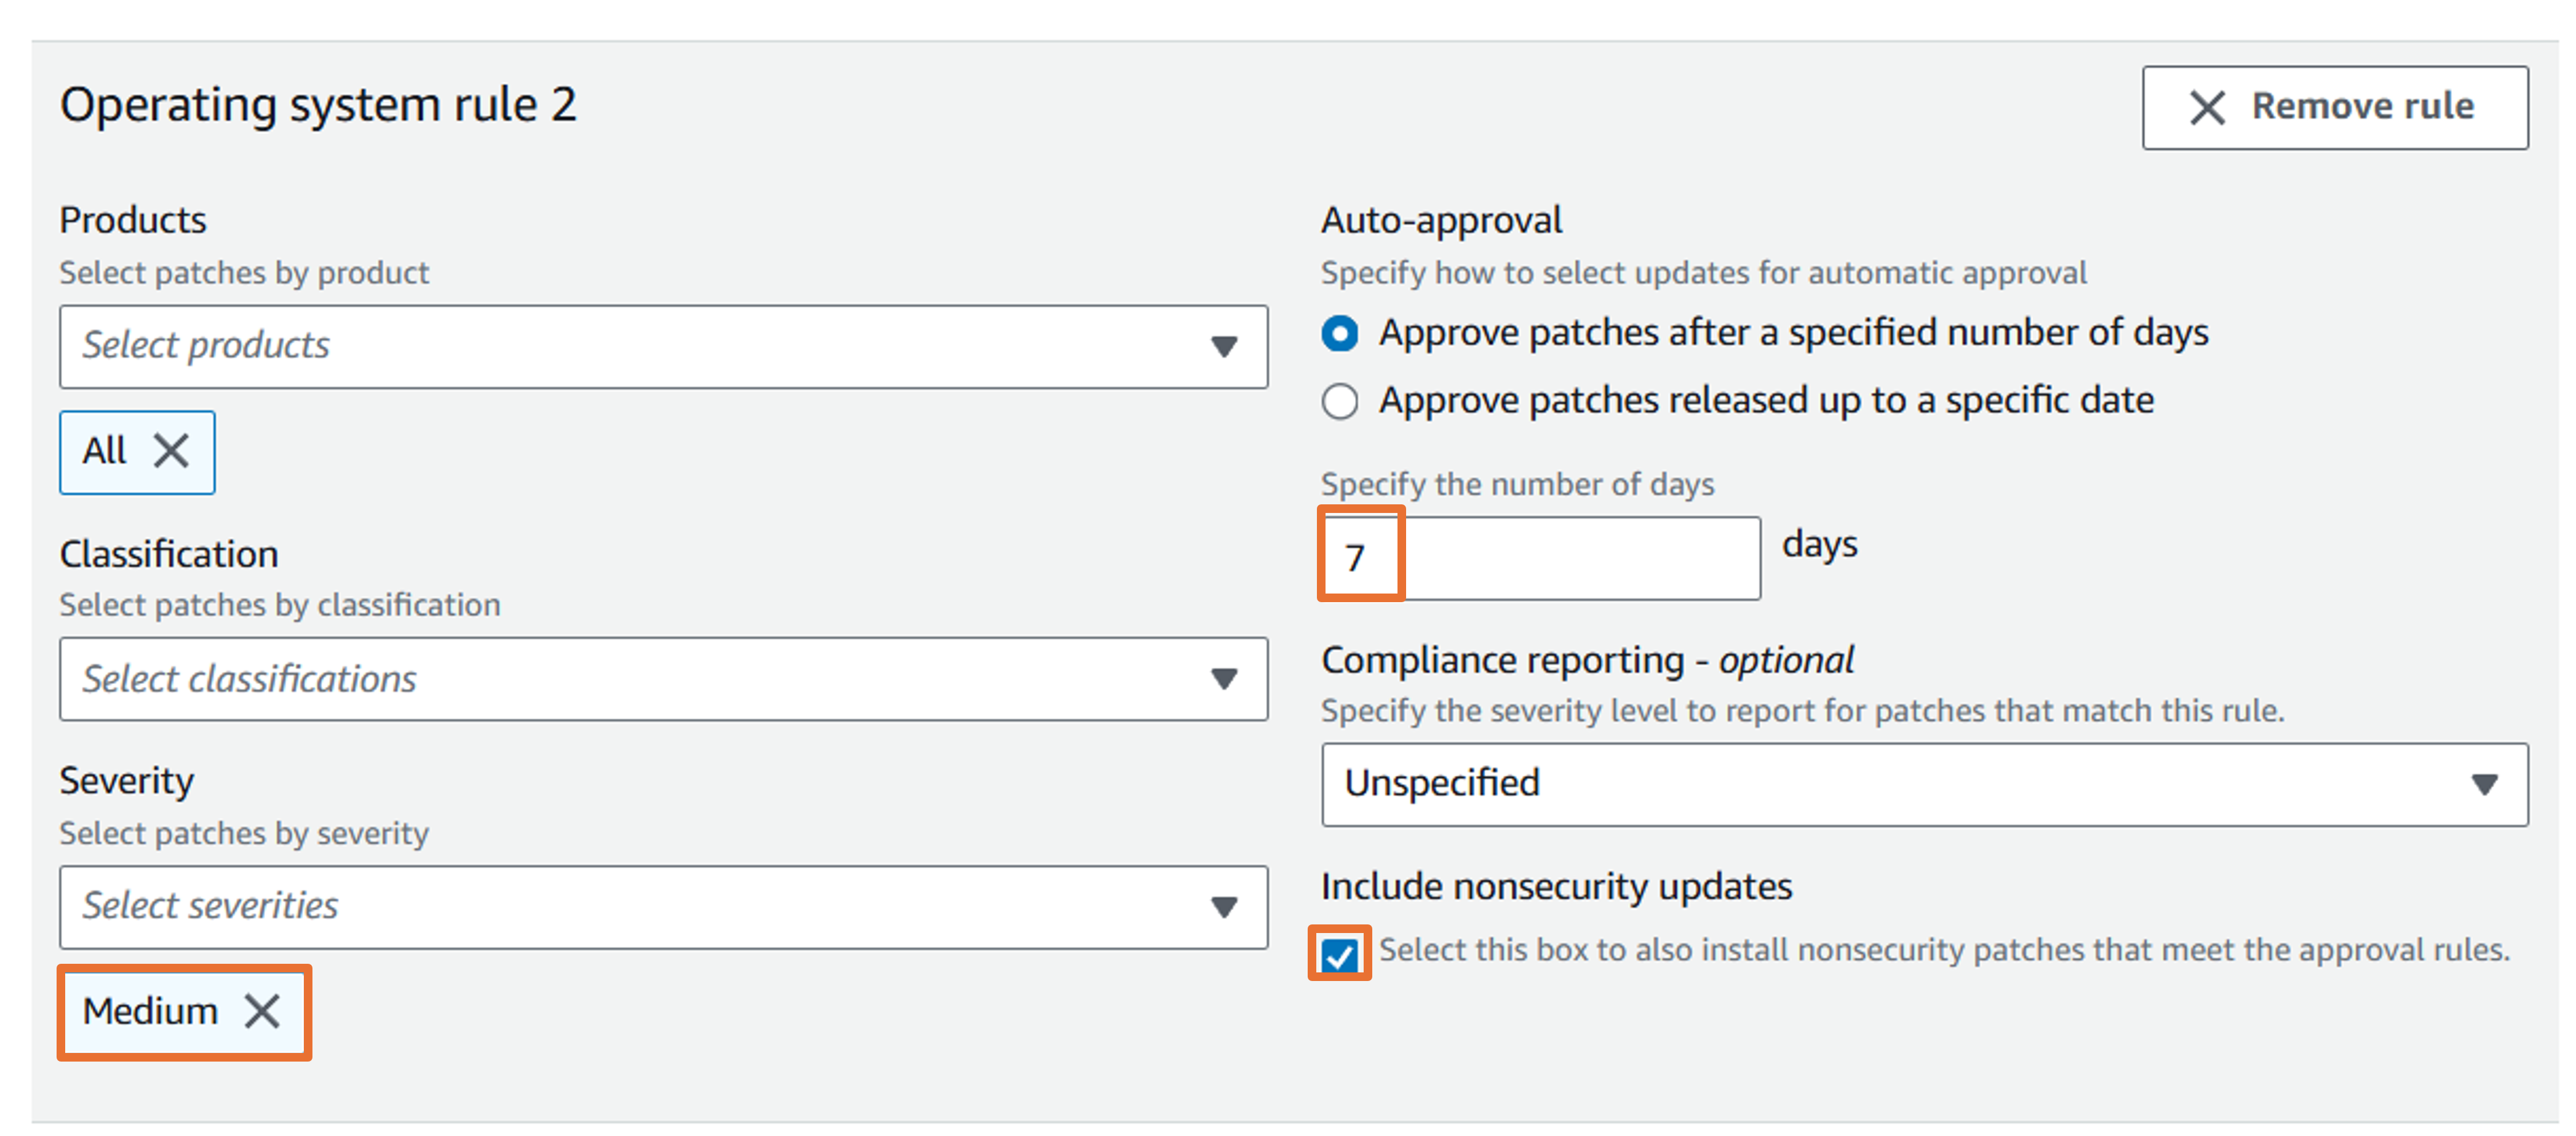Select 'Approve patches after a specified number of days'

tap(1340, 333)
